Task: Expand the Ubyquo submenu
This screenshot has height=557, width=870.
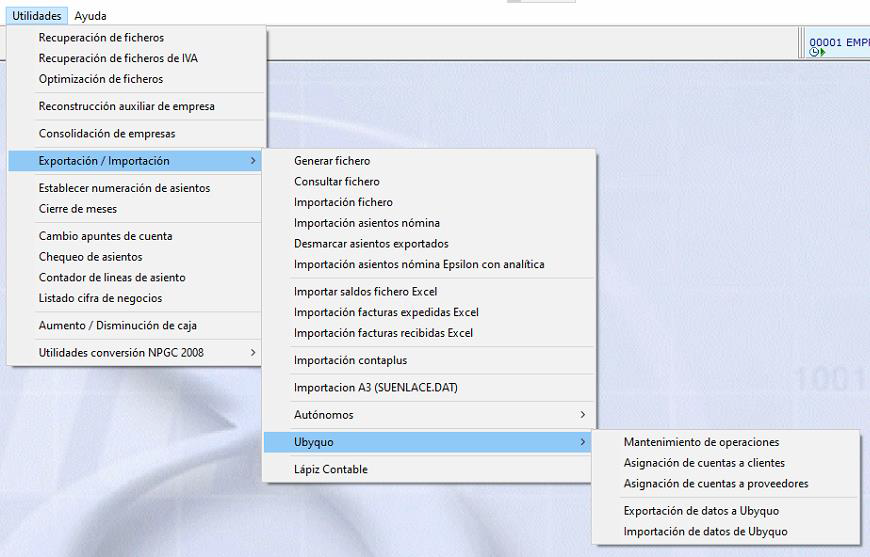Action: pos(428,442)
